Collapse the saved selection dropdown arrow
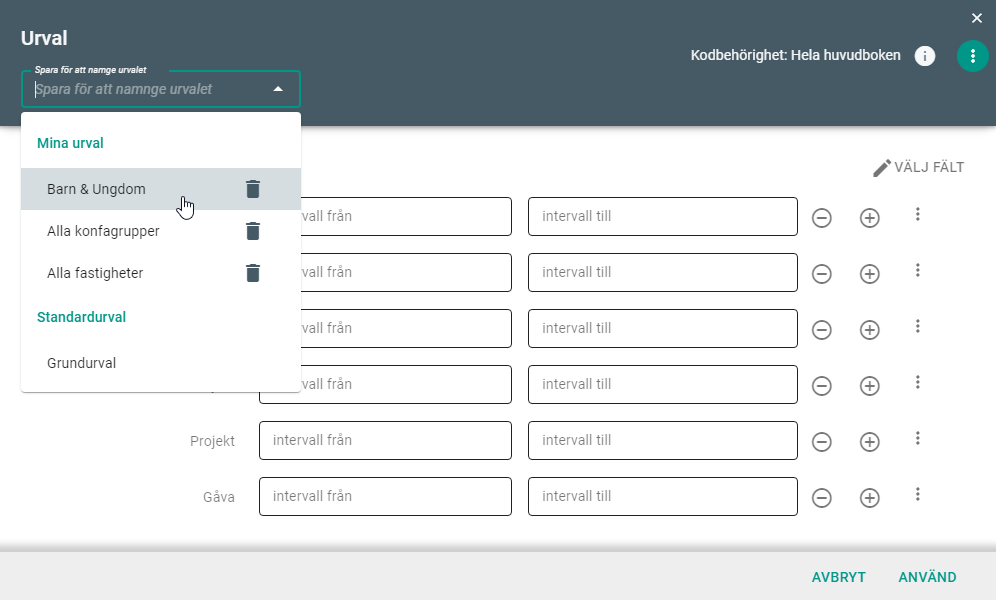Screen dimensions: 996x600 pyautogui.click(x=278, y=89)
